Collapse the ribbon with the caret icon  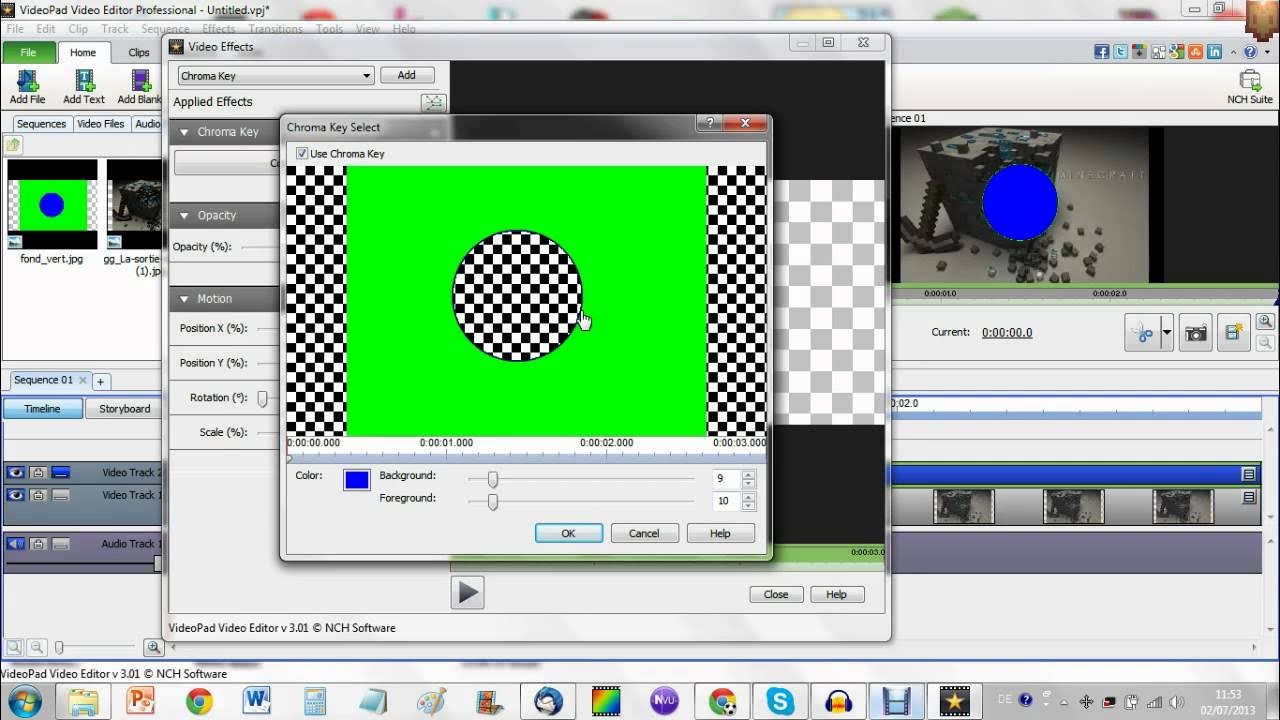(1234, 52)
